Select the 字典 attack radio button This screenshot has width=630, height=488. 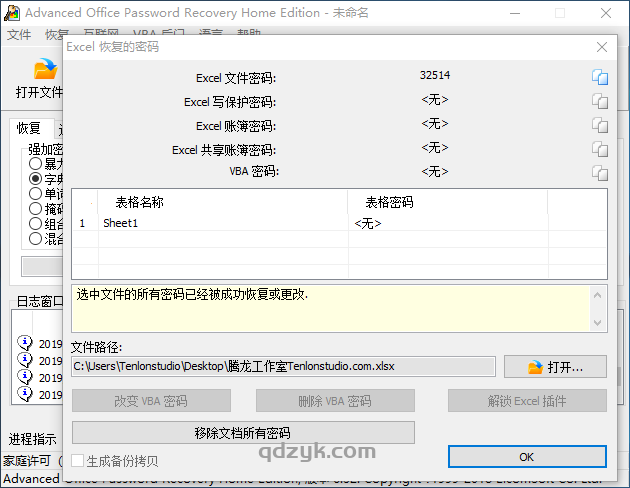36,179
